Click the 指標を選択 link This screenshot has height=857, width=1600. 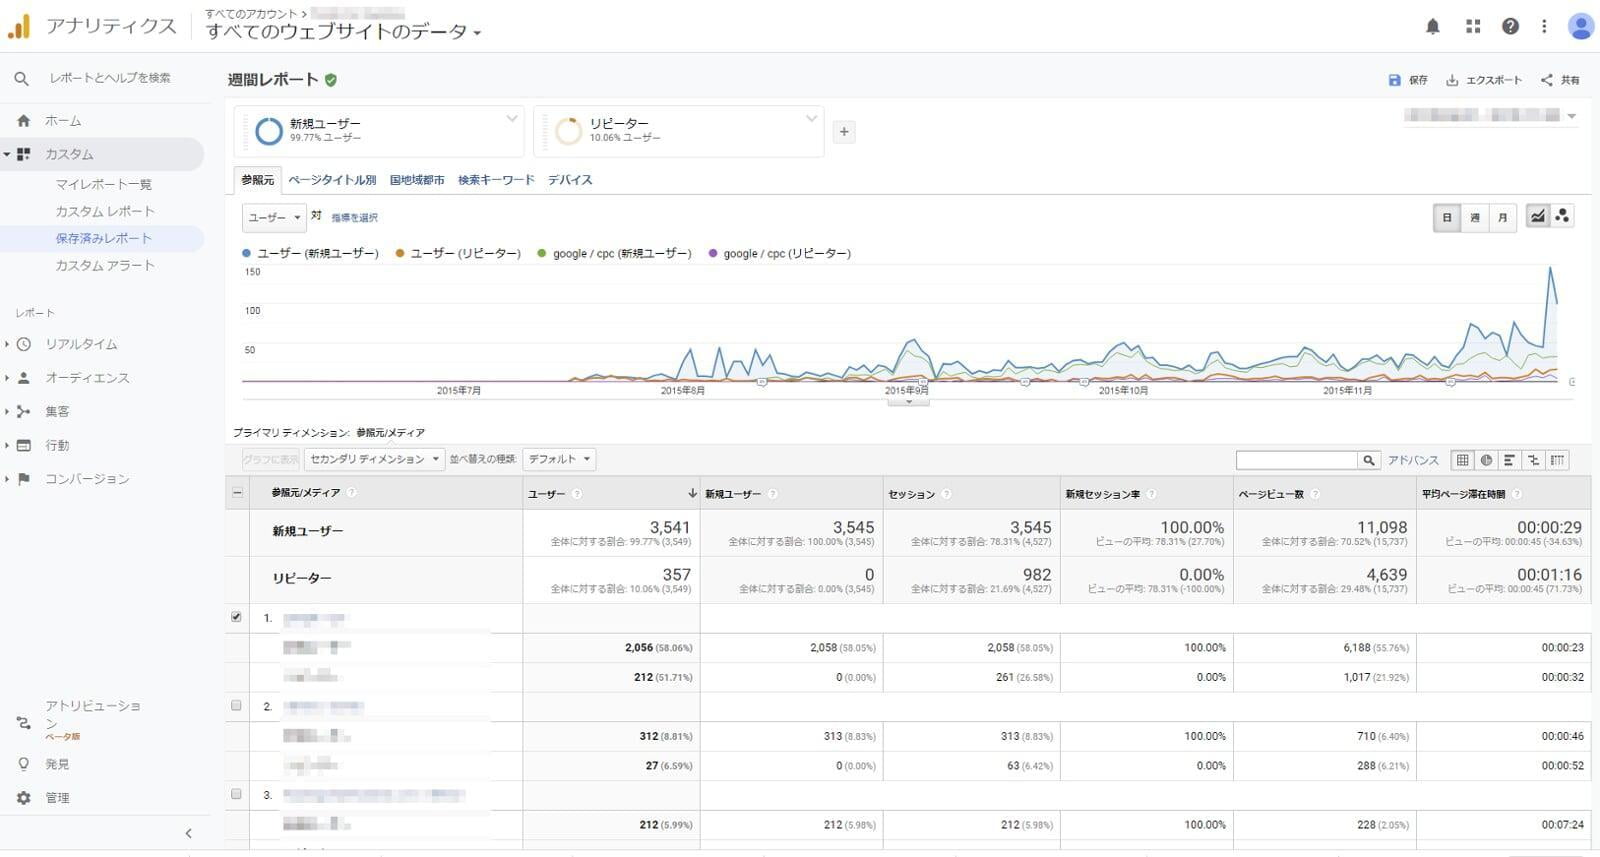click(354, 218)
